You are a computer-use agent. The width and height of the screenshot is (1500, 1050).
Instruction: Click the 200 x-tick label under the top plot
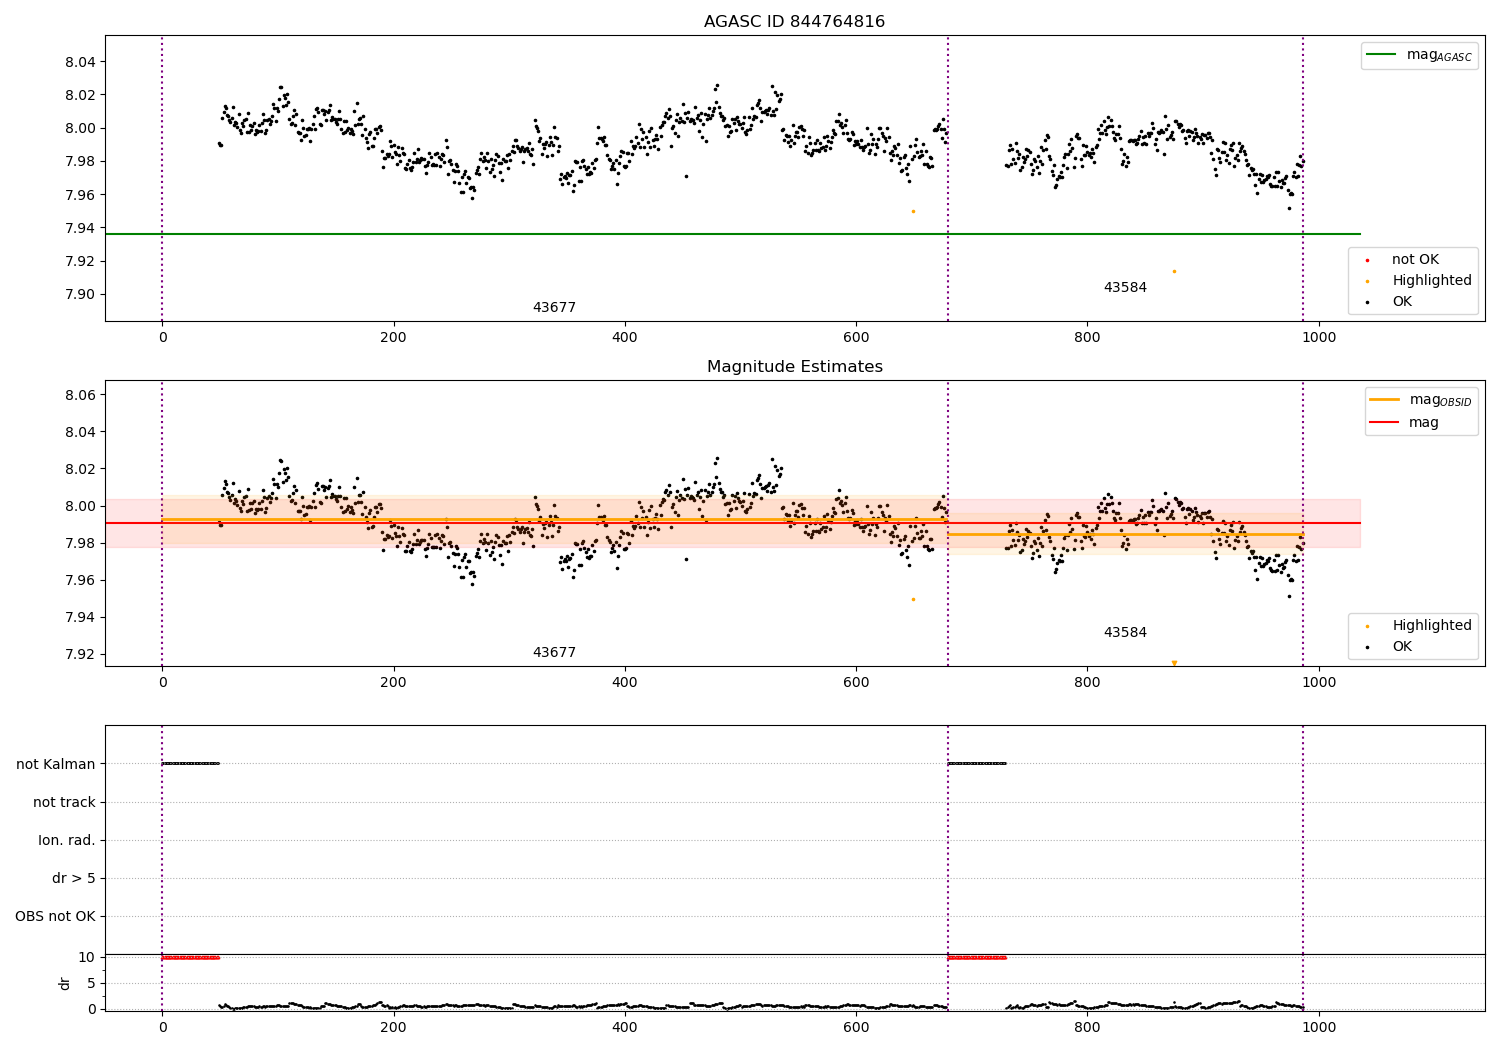pyautogui.click(x=394, y=337)
